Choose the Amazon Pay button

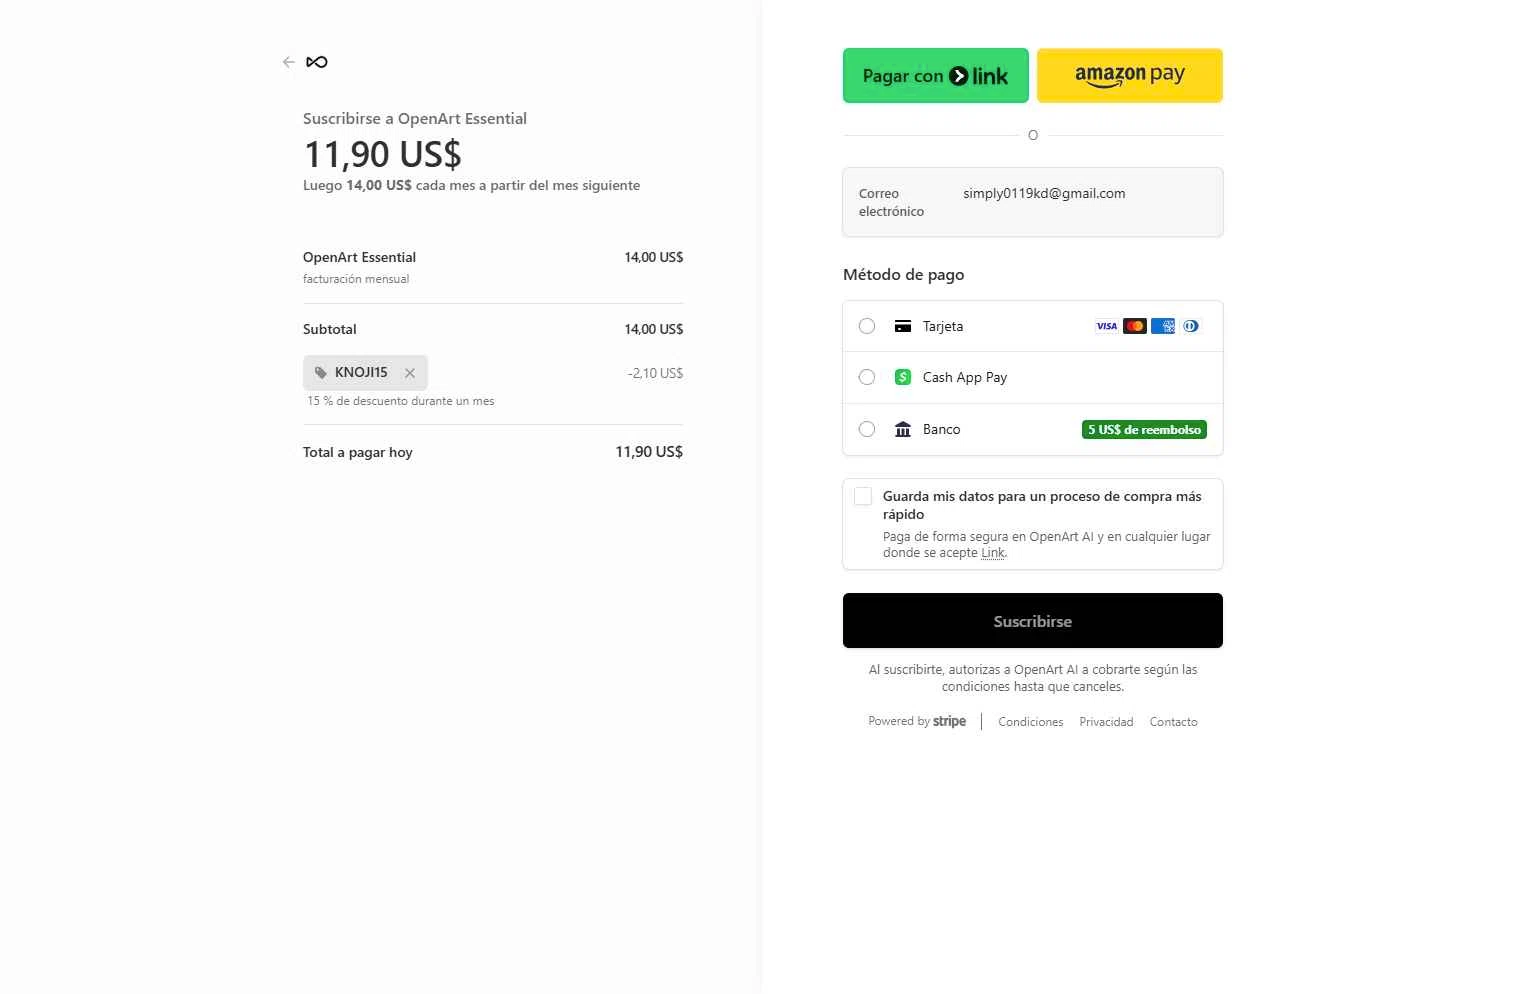[x=1130, y=76]
